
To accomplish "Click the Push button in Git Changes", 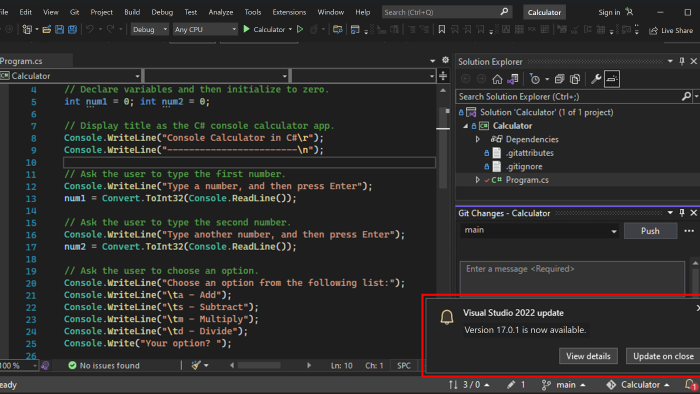I will pyautogui.click(x=650, y=231).
